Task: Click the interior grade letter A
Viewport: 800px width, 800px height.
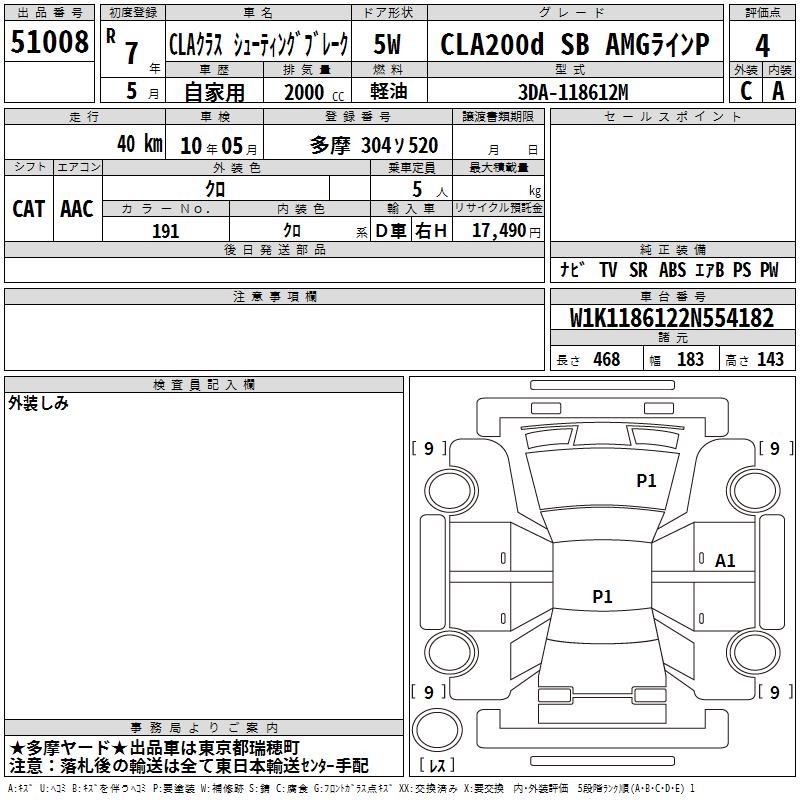Action: (x=778, y=91)
